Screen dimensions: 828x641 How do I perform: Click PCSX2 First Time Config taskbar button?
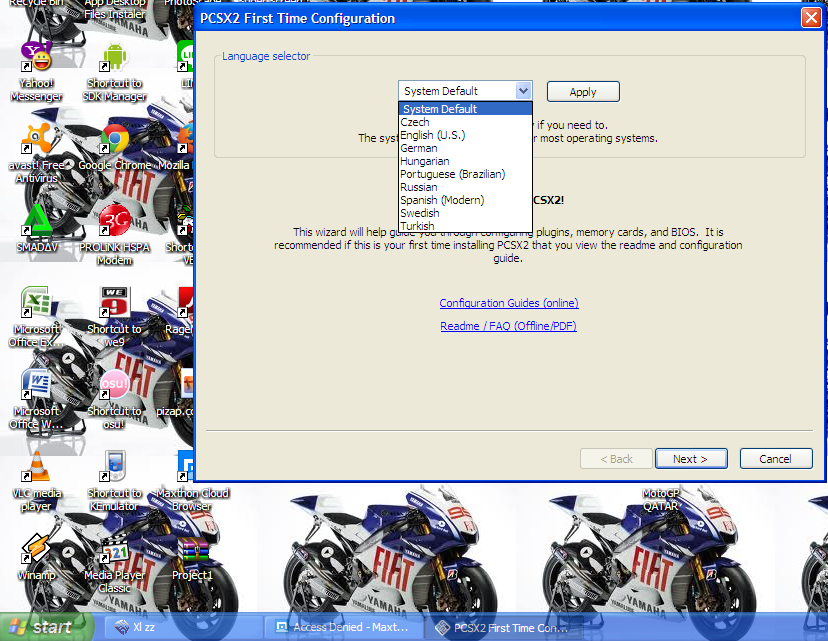pos(503,627)
